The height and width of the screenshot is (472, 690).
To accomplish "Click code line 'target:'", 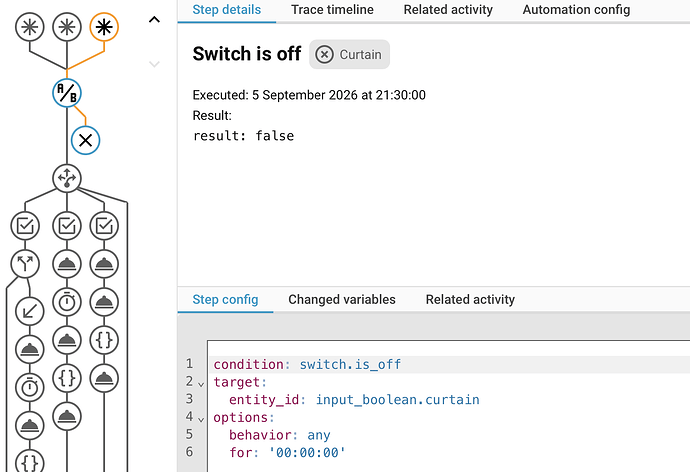I will 240,382.
